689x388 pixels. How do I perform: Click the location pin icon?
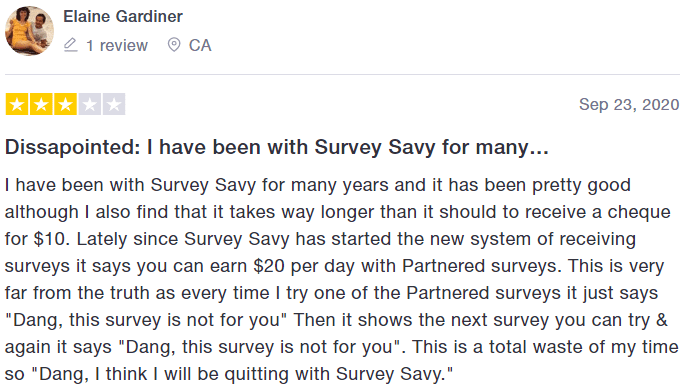click(174, 45)
